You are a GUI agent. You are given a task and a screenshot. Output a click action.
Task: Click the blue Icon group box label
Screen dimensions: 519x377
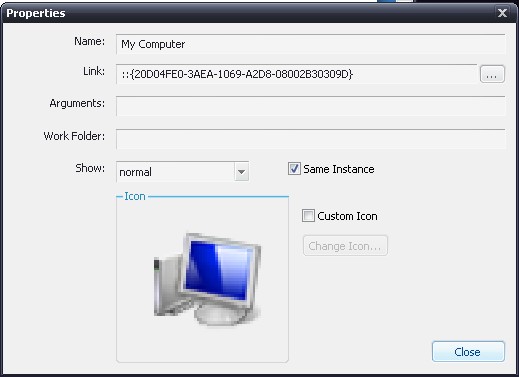pos(135,196)
